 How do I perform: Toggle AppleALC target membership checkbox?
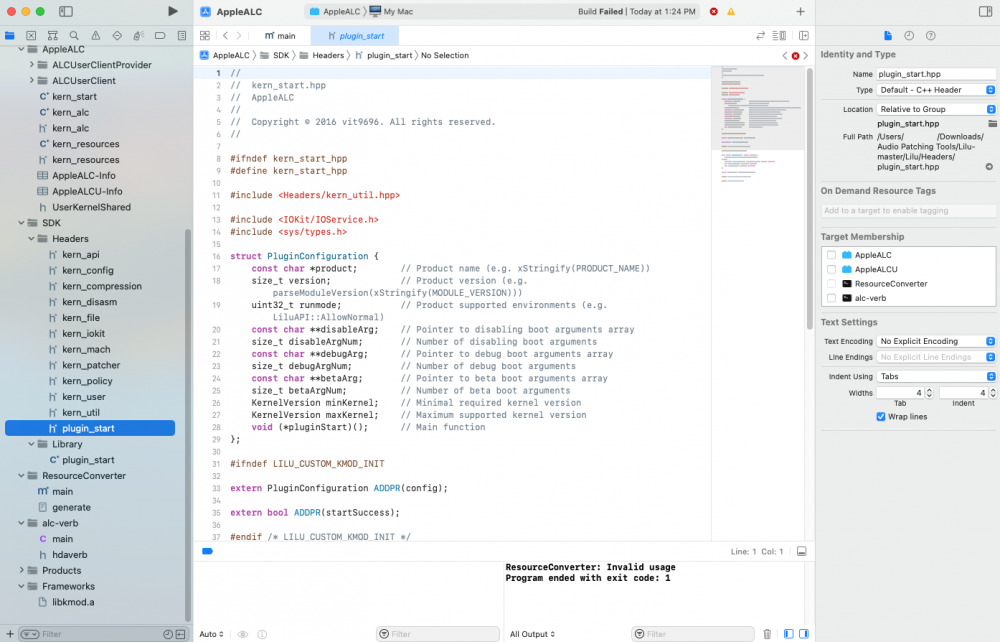831,255
